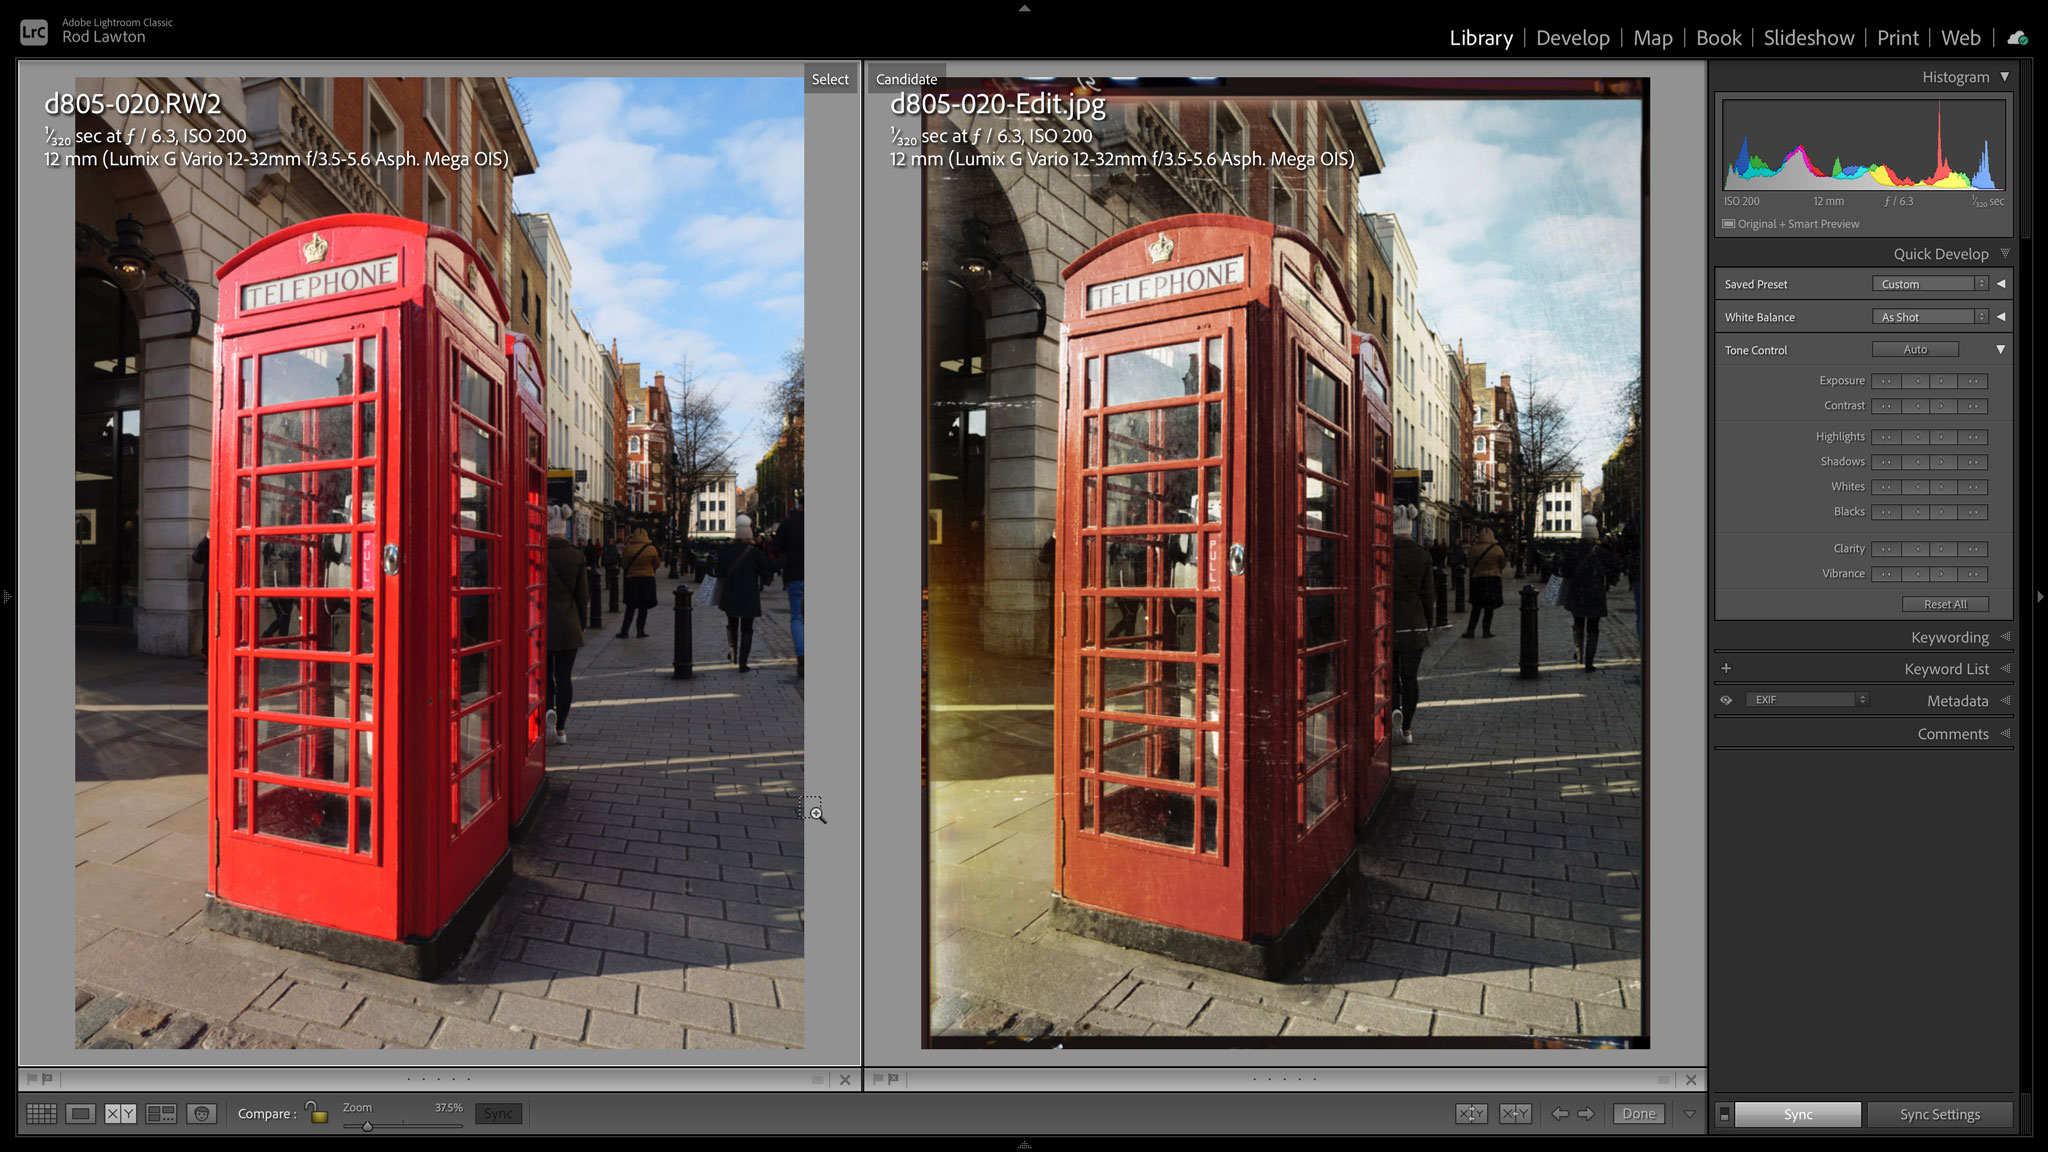Swap Select and Candidate images
Image resolution: width=2048 pixels, height=1152 pixels.
[1470, 1113]
